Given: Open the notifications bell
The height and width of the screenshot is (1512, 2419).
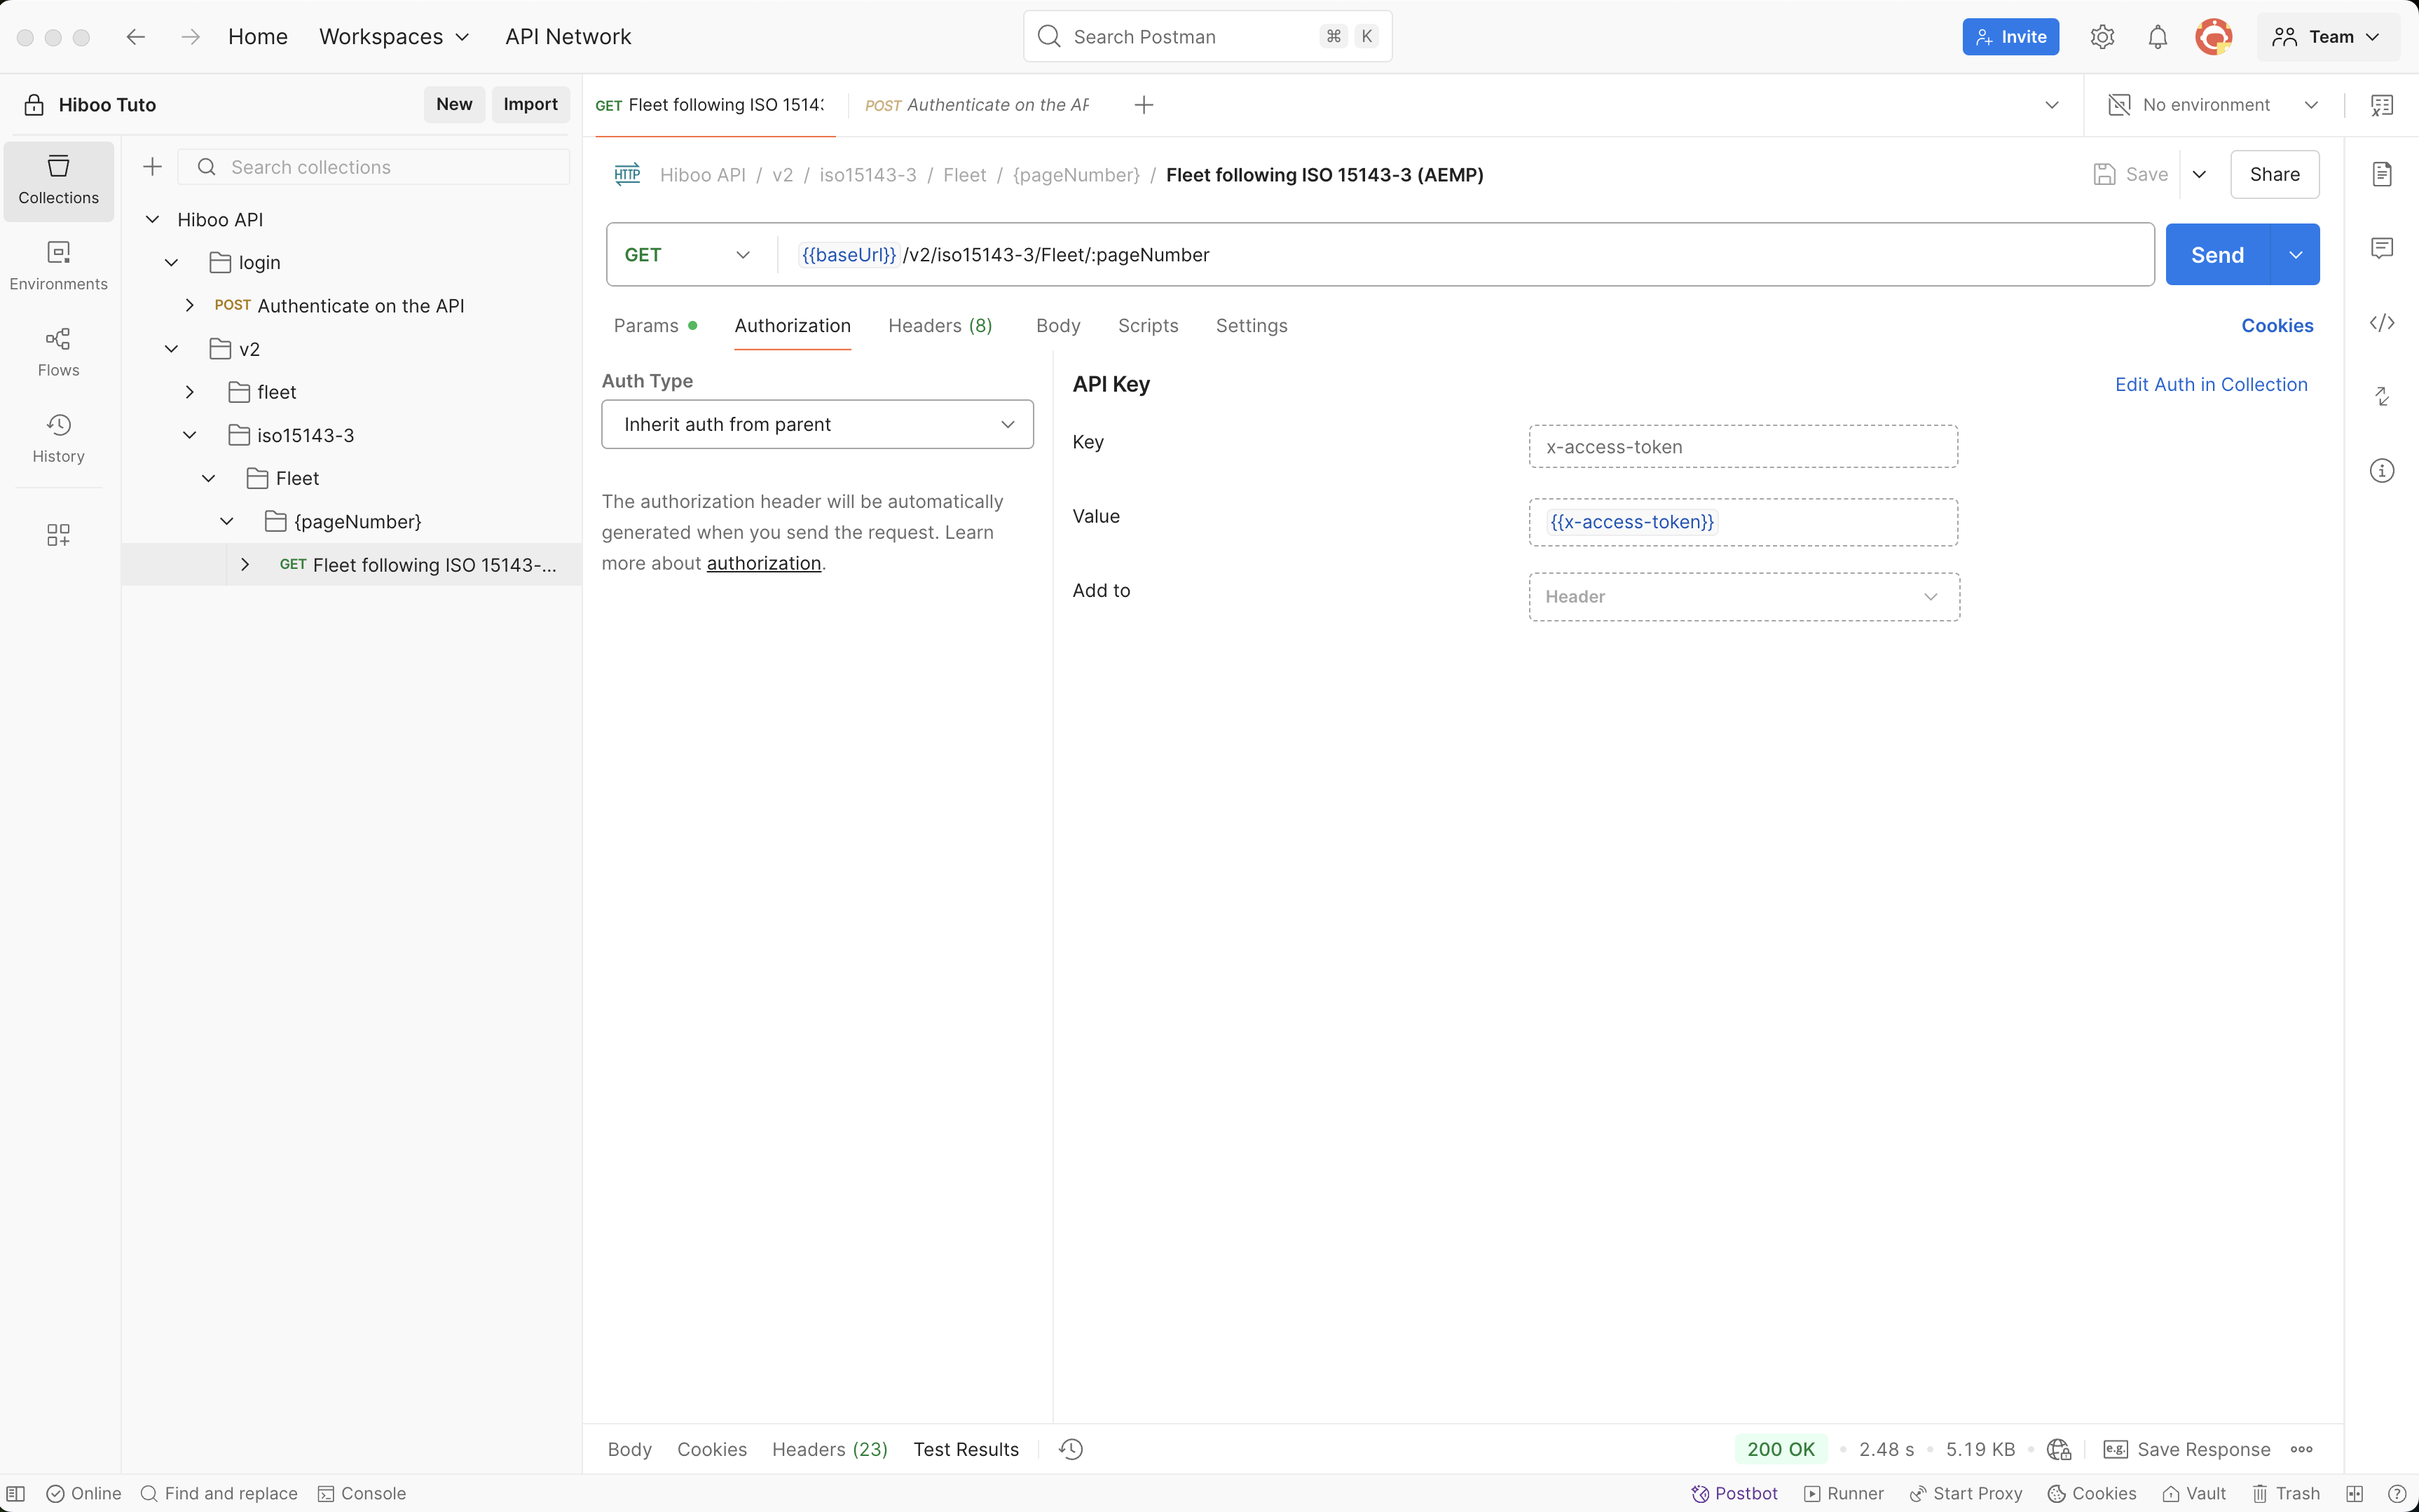Looking at the screenshot, I should 2158,37.
